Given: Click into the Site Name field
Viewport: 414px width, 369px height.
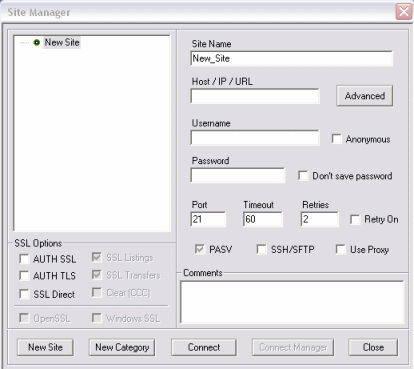Looking at the screenshot, I should 292,59.
